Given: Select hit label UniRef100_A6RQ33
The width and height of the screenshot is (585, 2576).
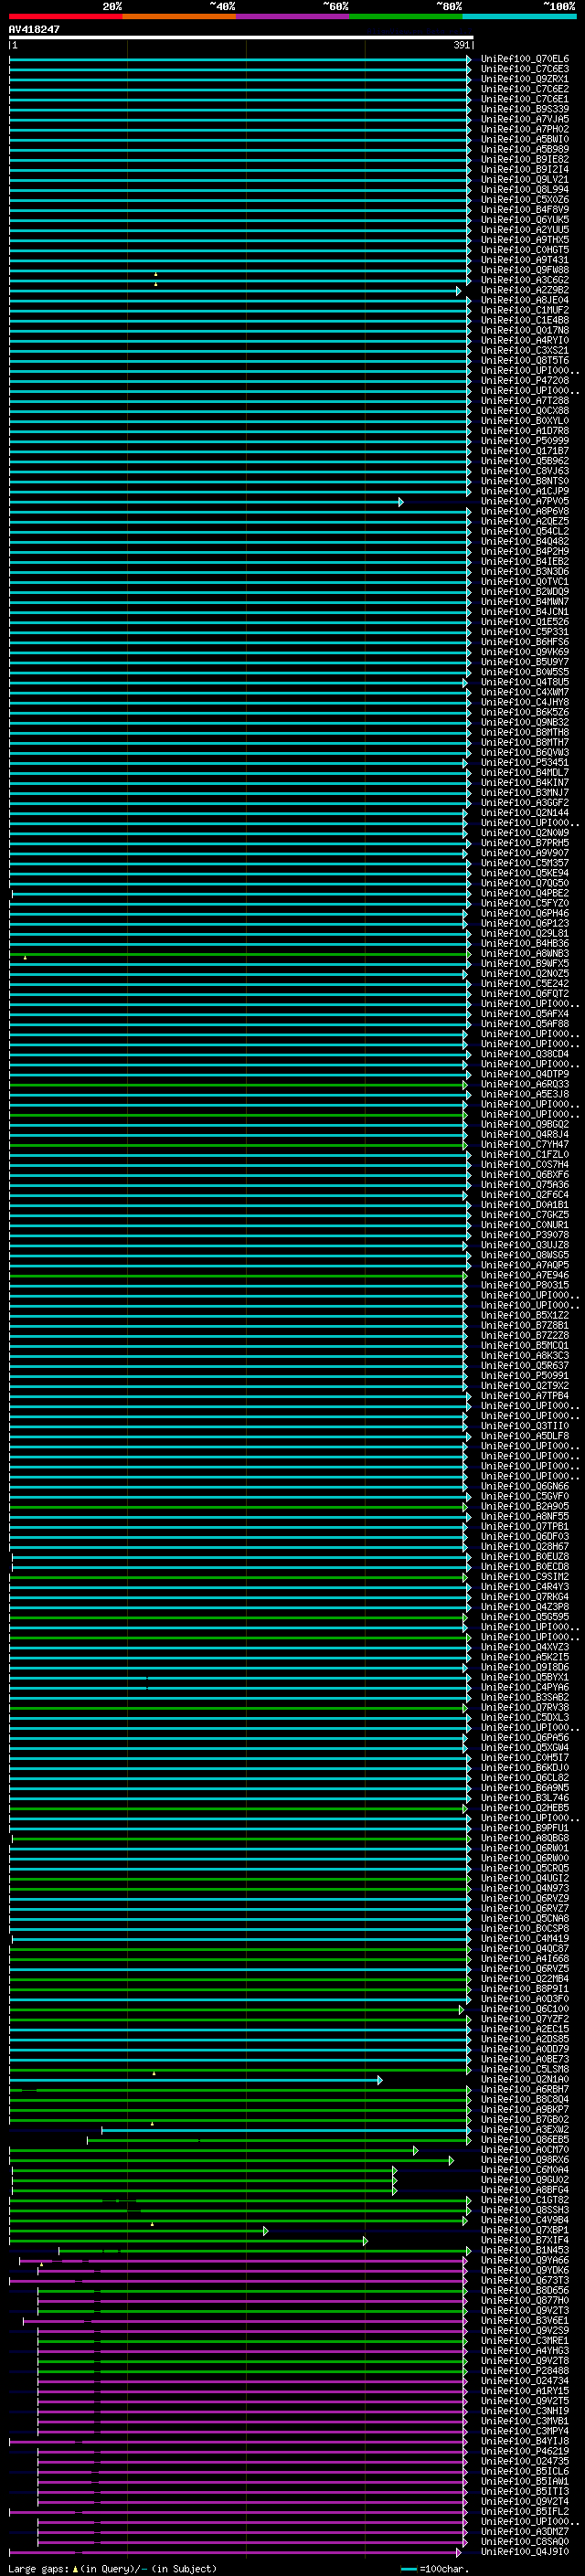Looking at the screenshot, I should tap(525, 1084).
